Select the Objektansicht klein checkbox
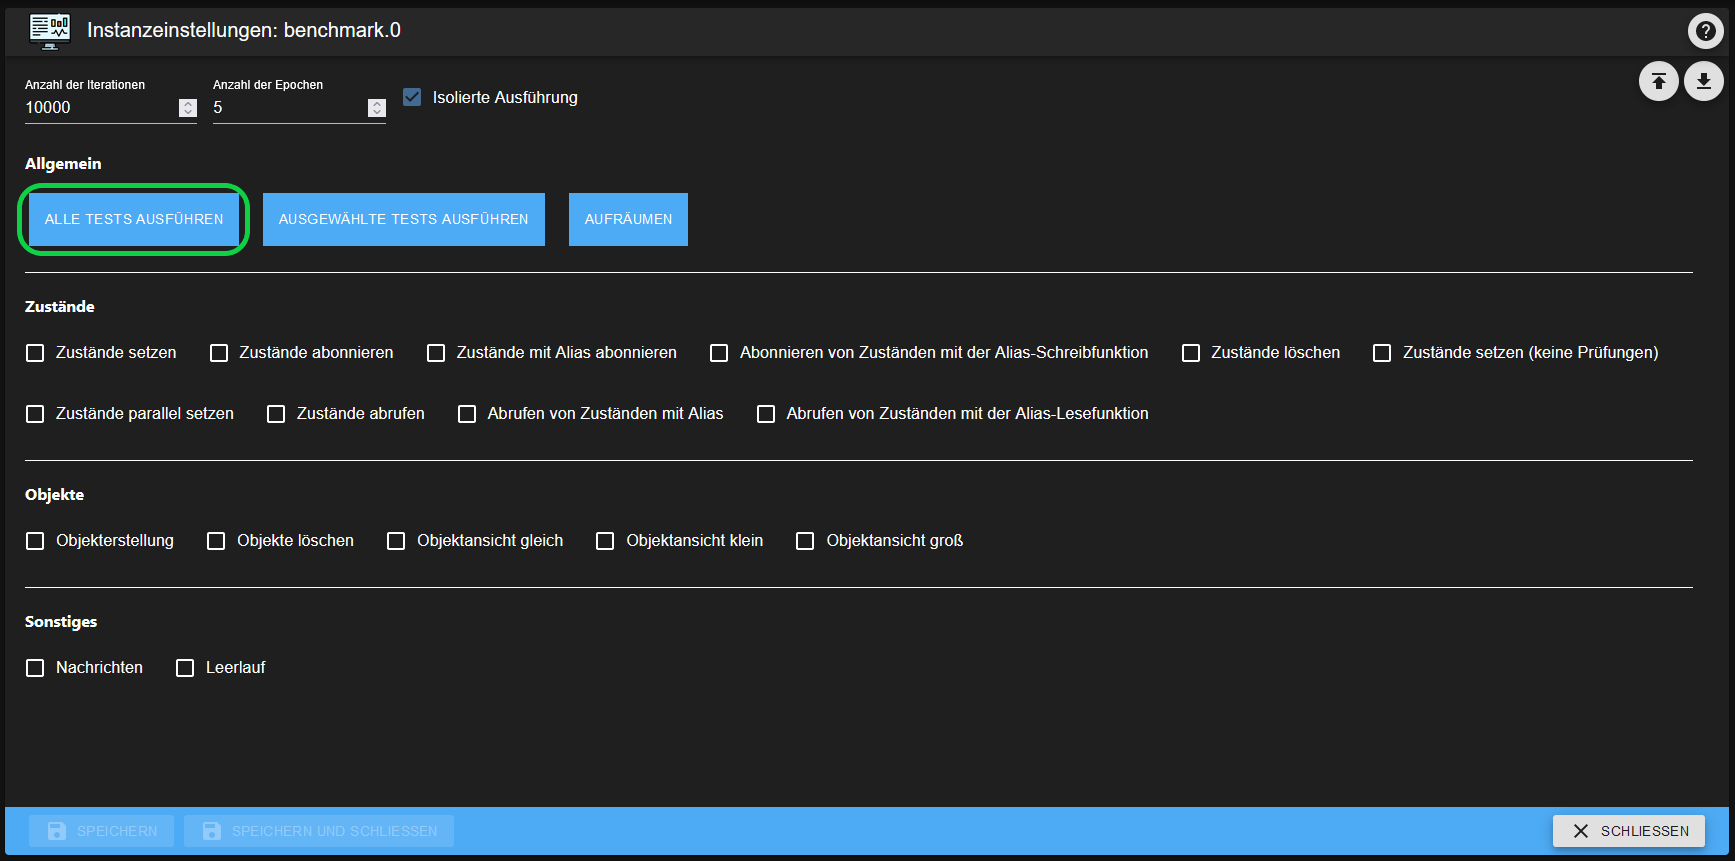1735x861 pixels. (x=605, y=541)
